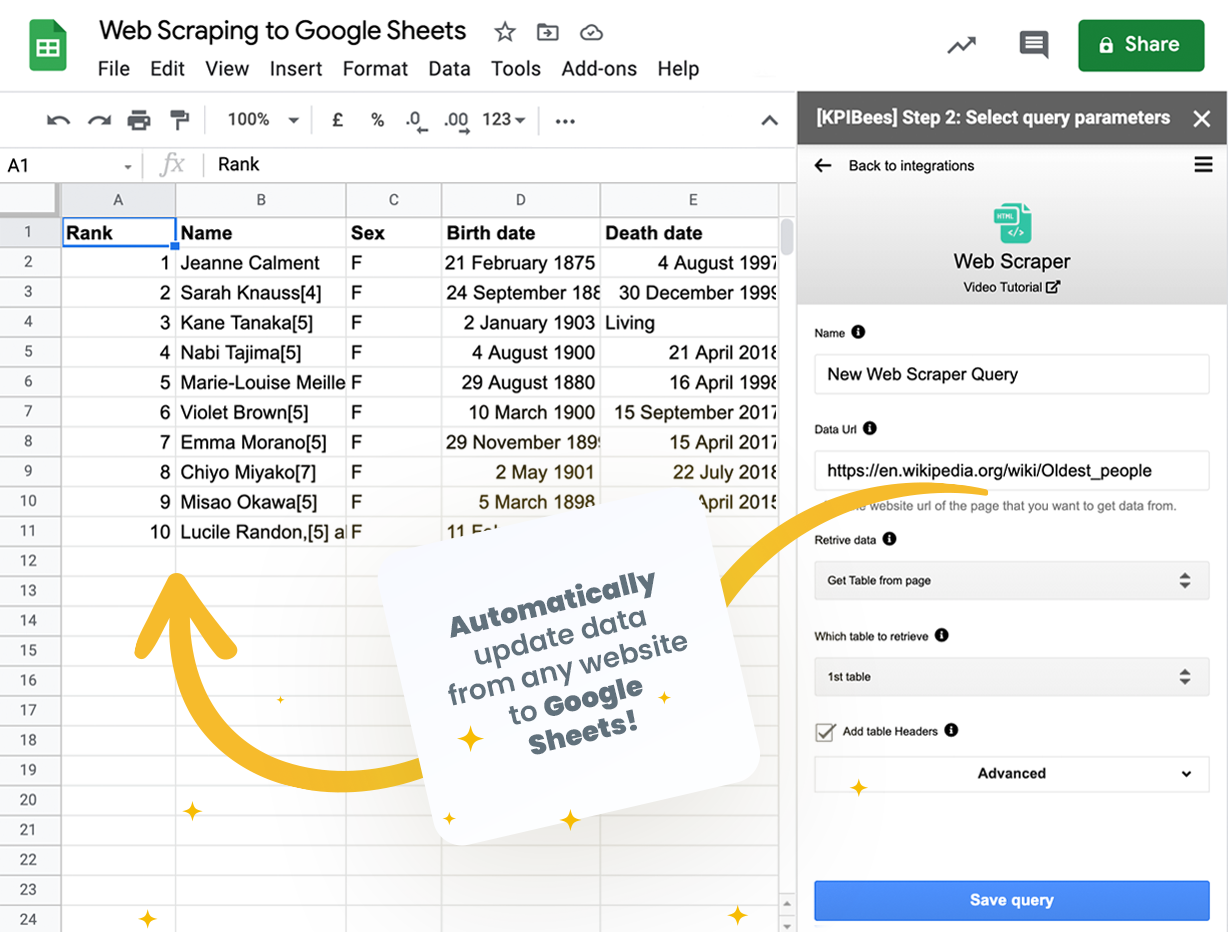Open the 1st table dropdown

(1012, 677)
